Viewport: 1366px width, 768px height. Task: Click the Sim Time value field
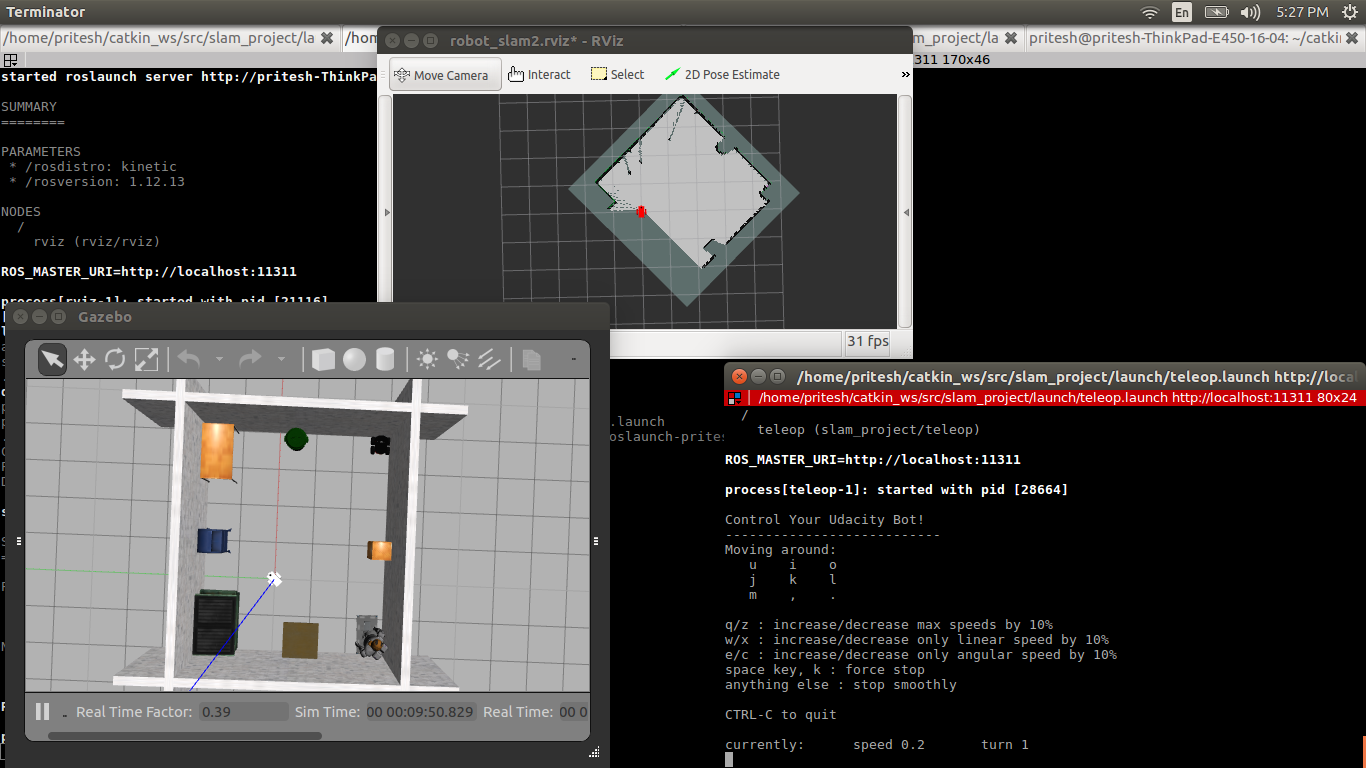[x=420, y=712]
